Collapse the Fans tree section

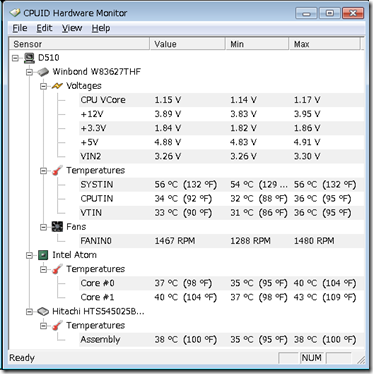click(43, 227)
